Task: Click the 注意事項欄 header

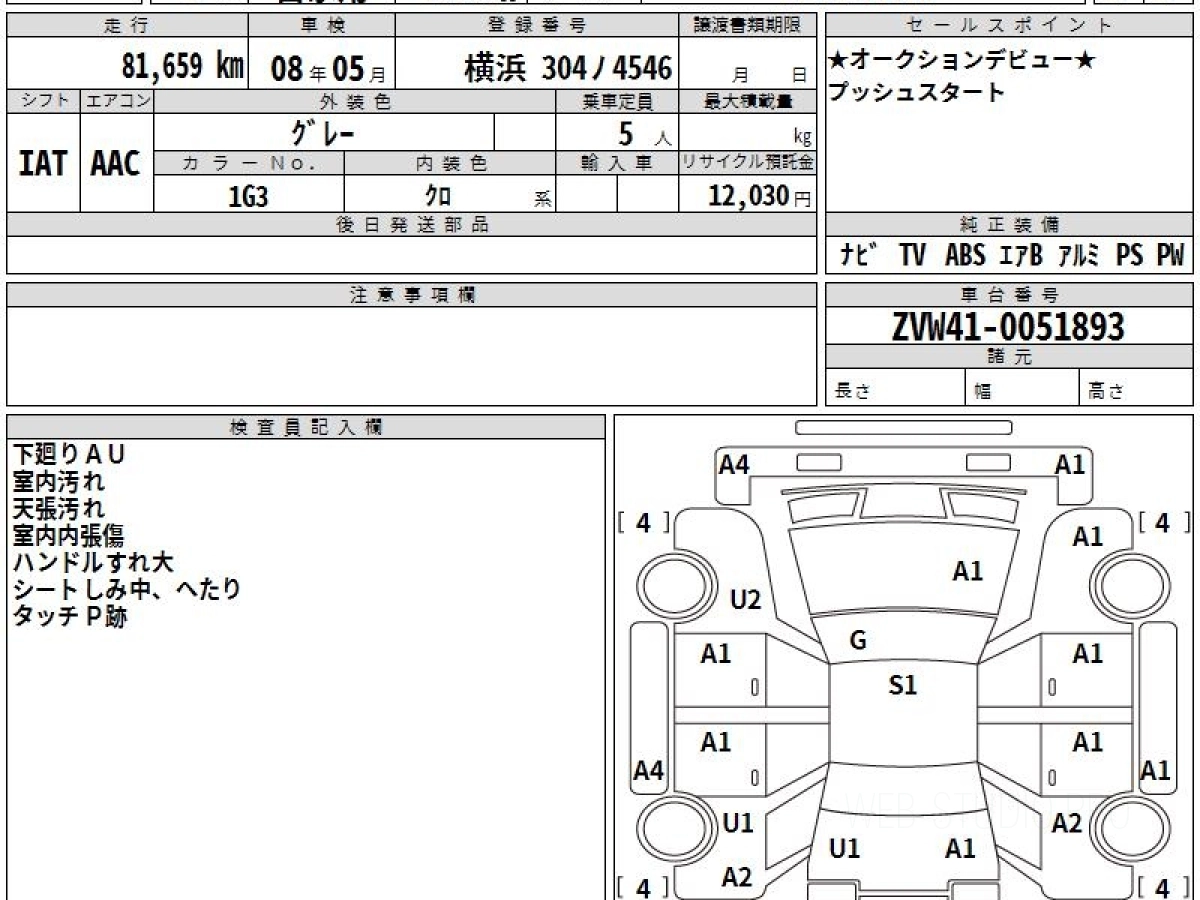Action: coord(412,295)
